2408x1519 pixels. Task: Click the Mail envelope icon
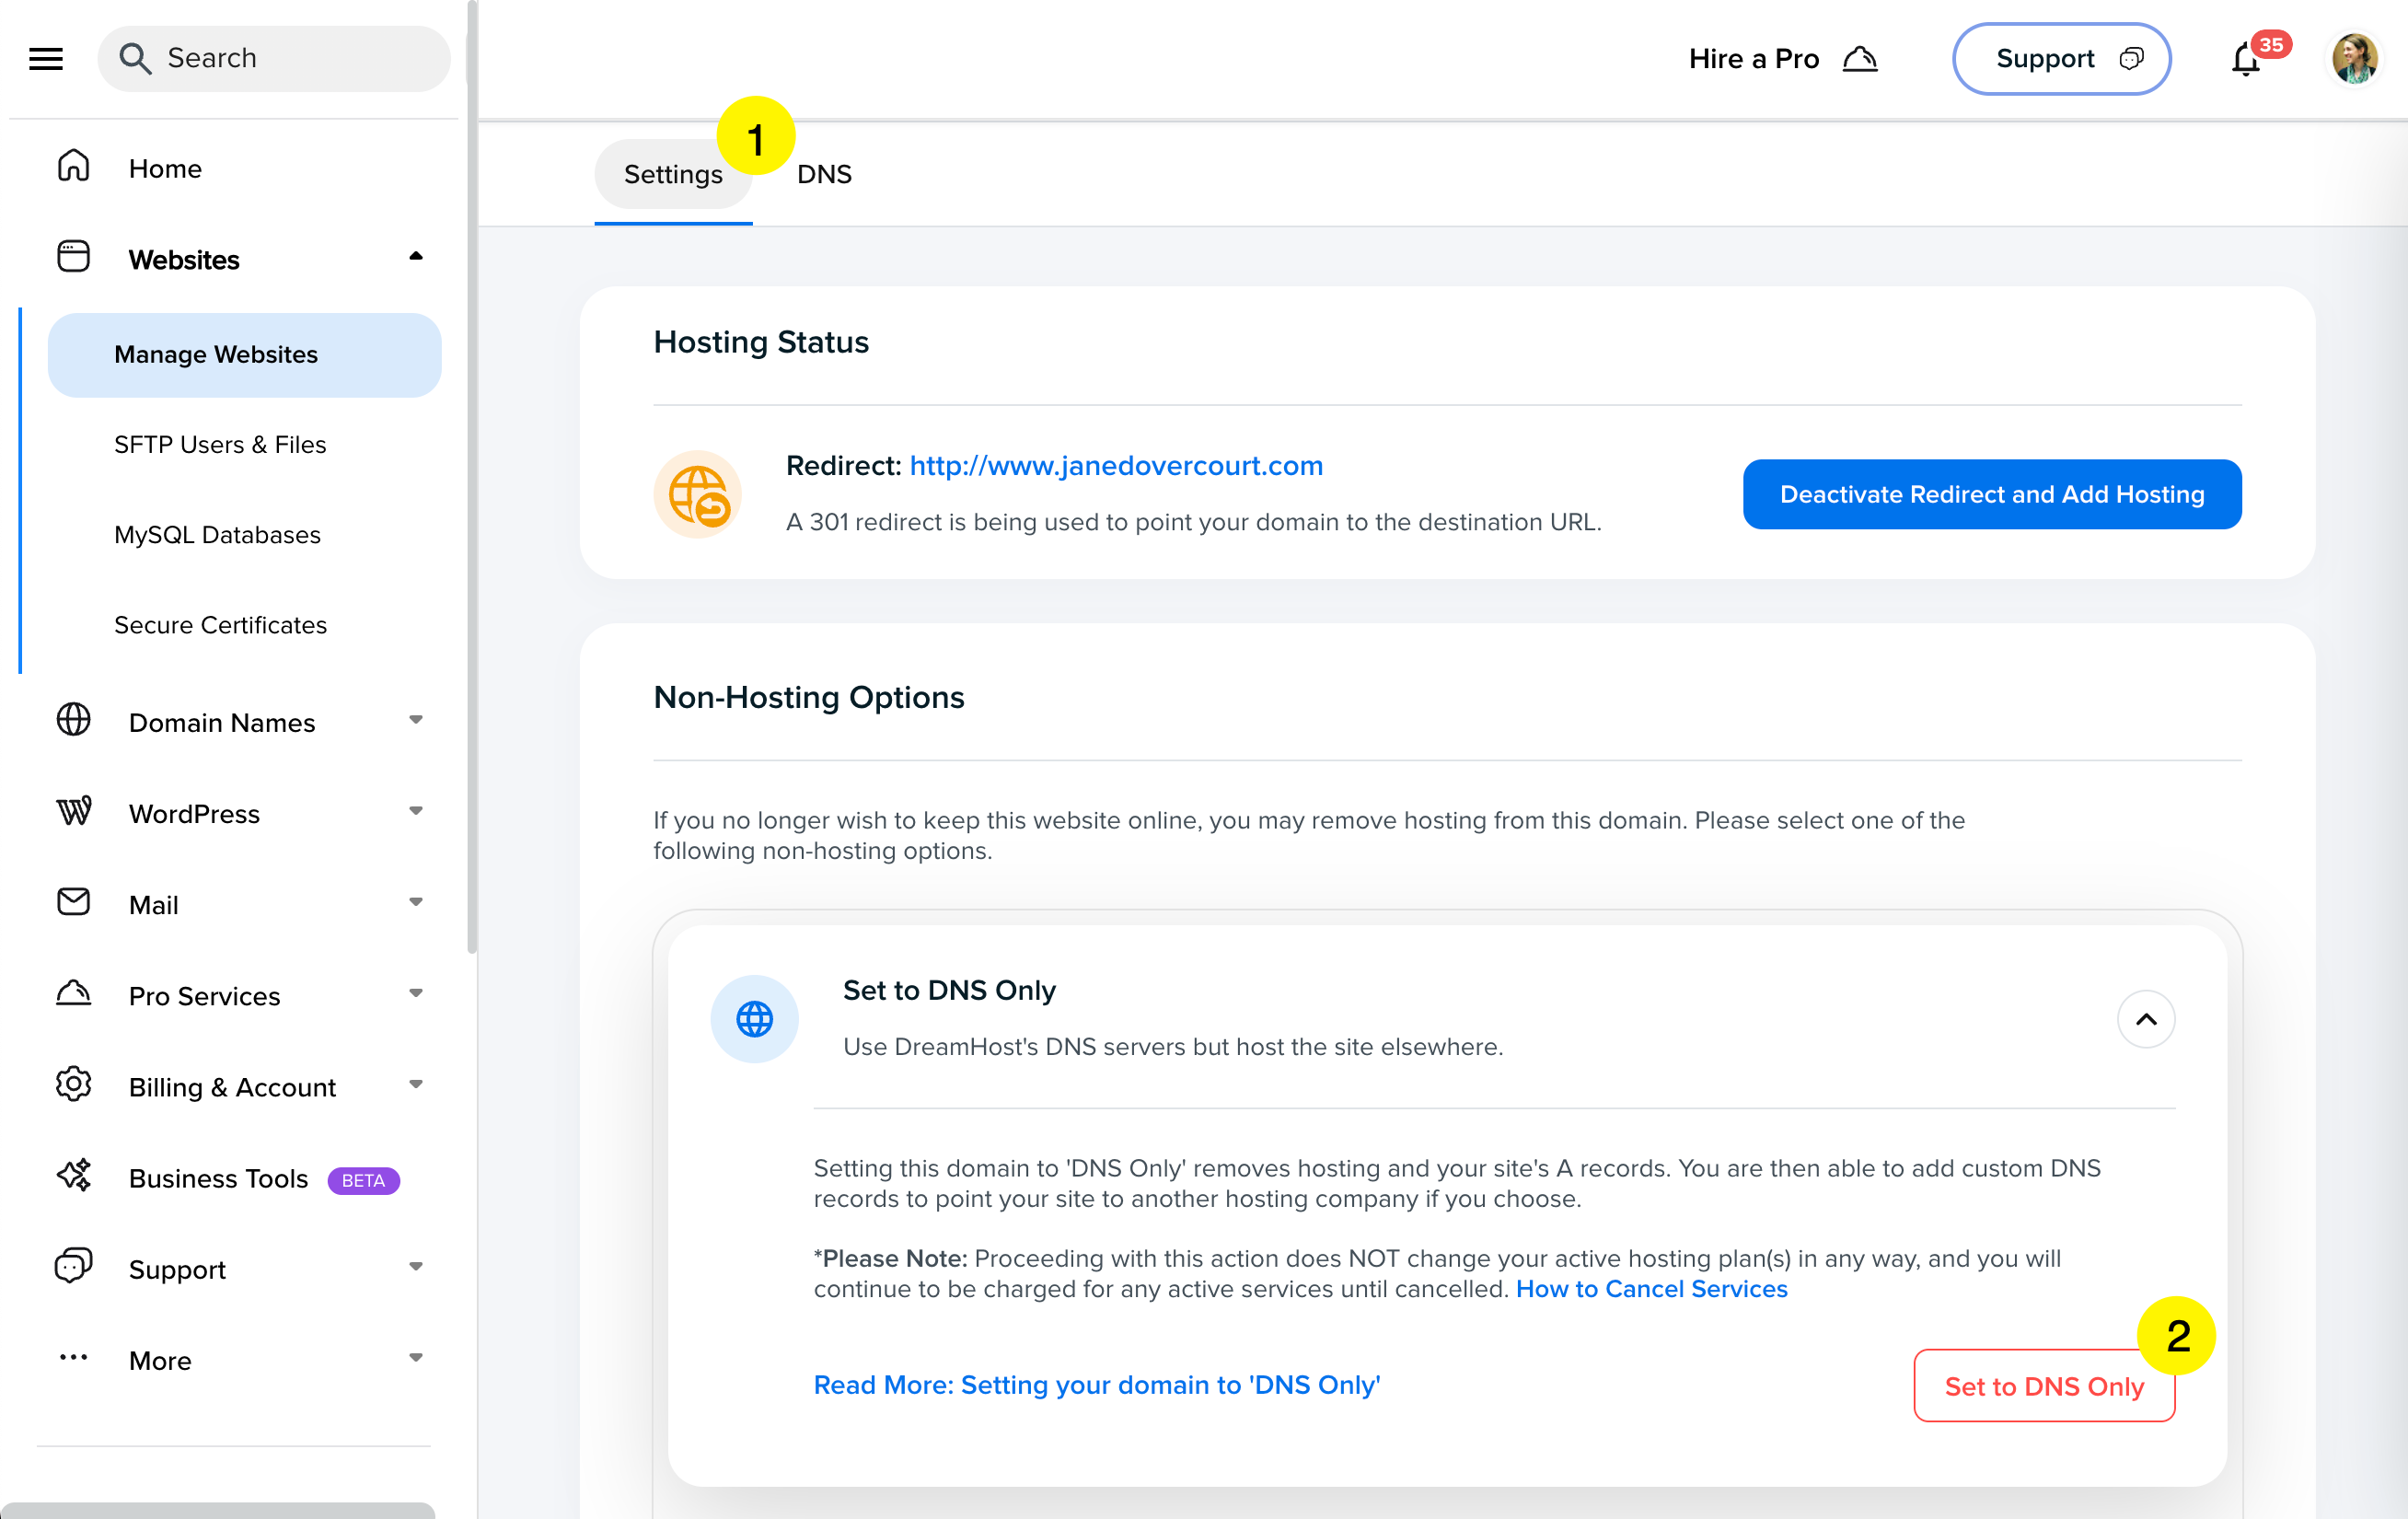(x=73, y=902)
